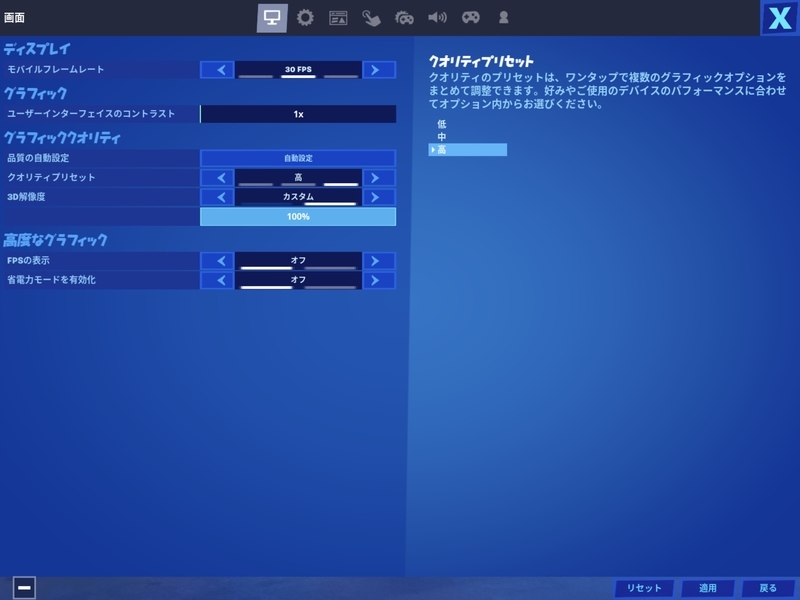Open the game UI settings tab icon
This screenshot has height=600, width=800.
(338, 18)
